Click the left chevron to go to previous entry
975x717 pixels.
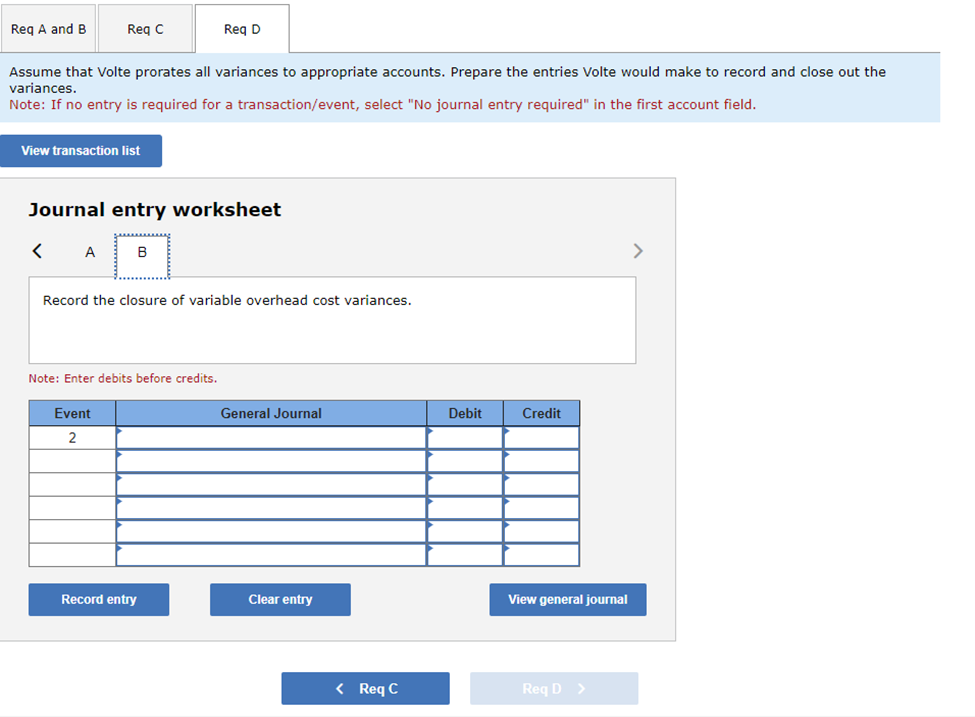coord(37,251)
